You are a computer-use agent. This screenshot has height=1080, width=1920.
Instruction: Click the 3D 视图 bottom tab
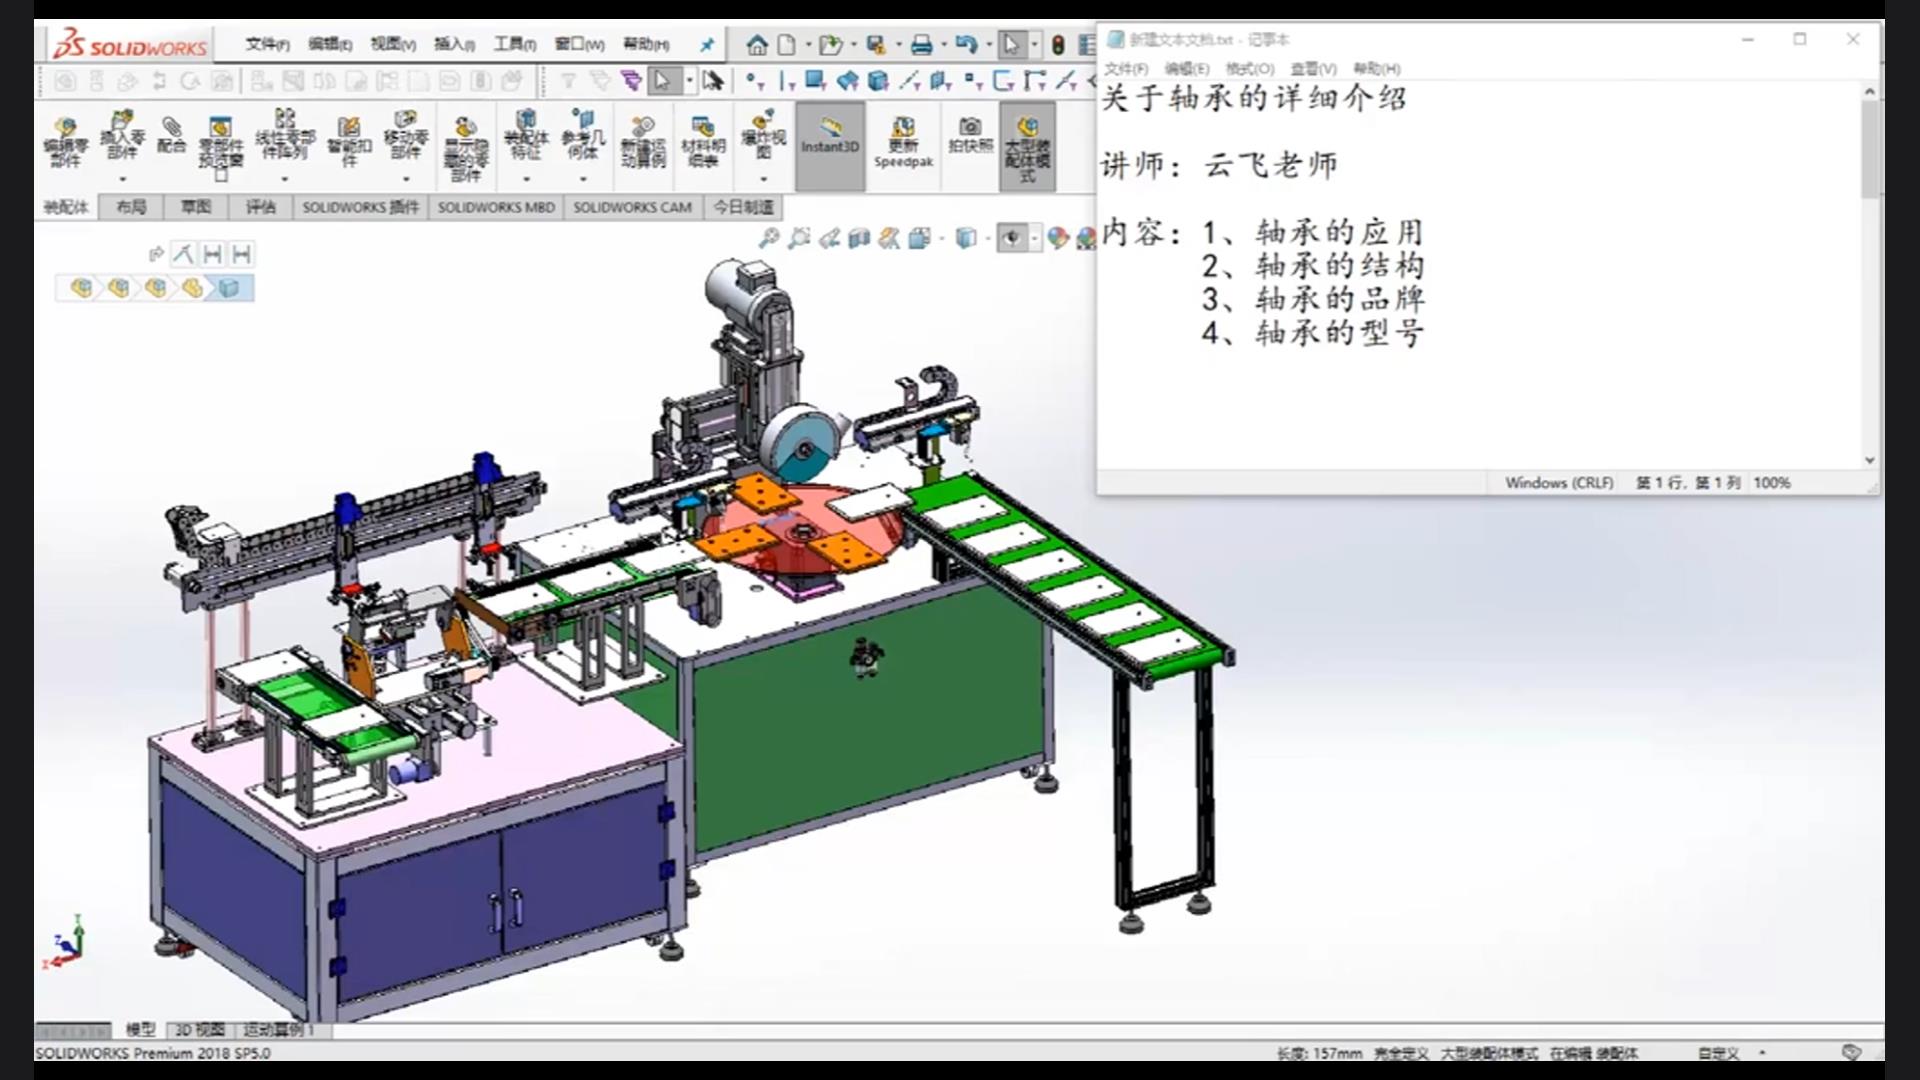tap(200, 1029)
